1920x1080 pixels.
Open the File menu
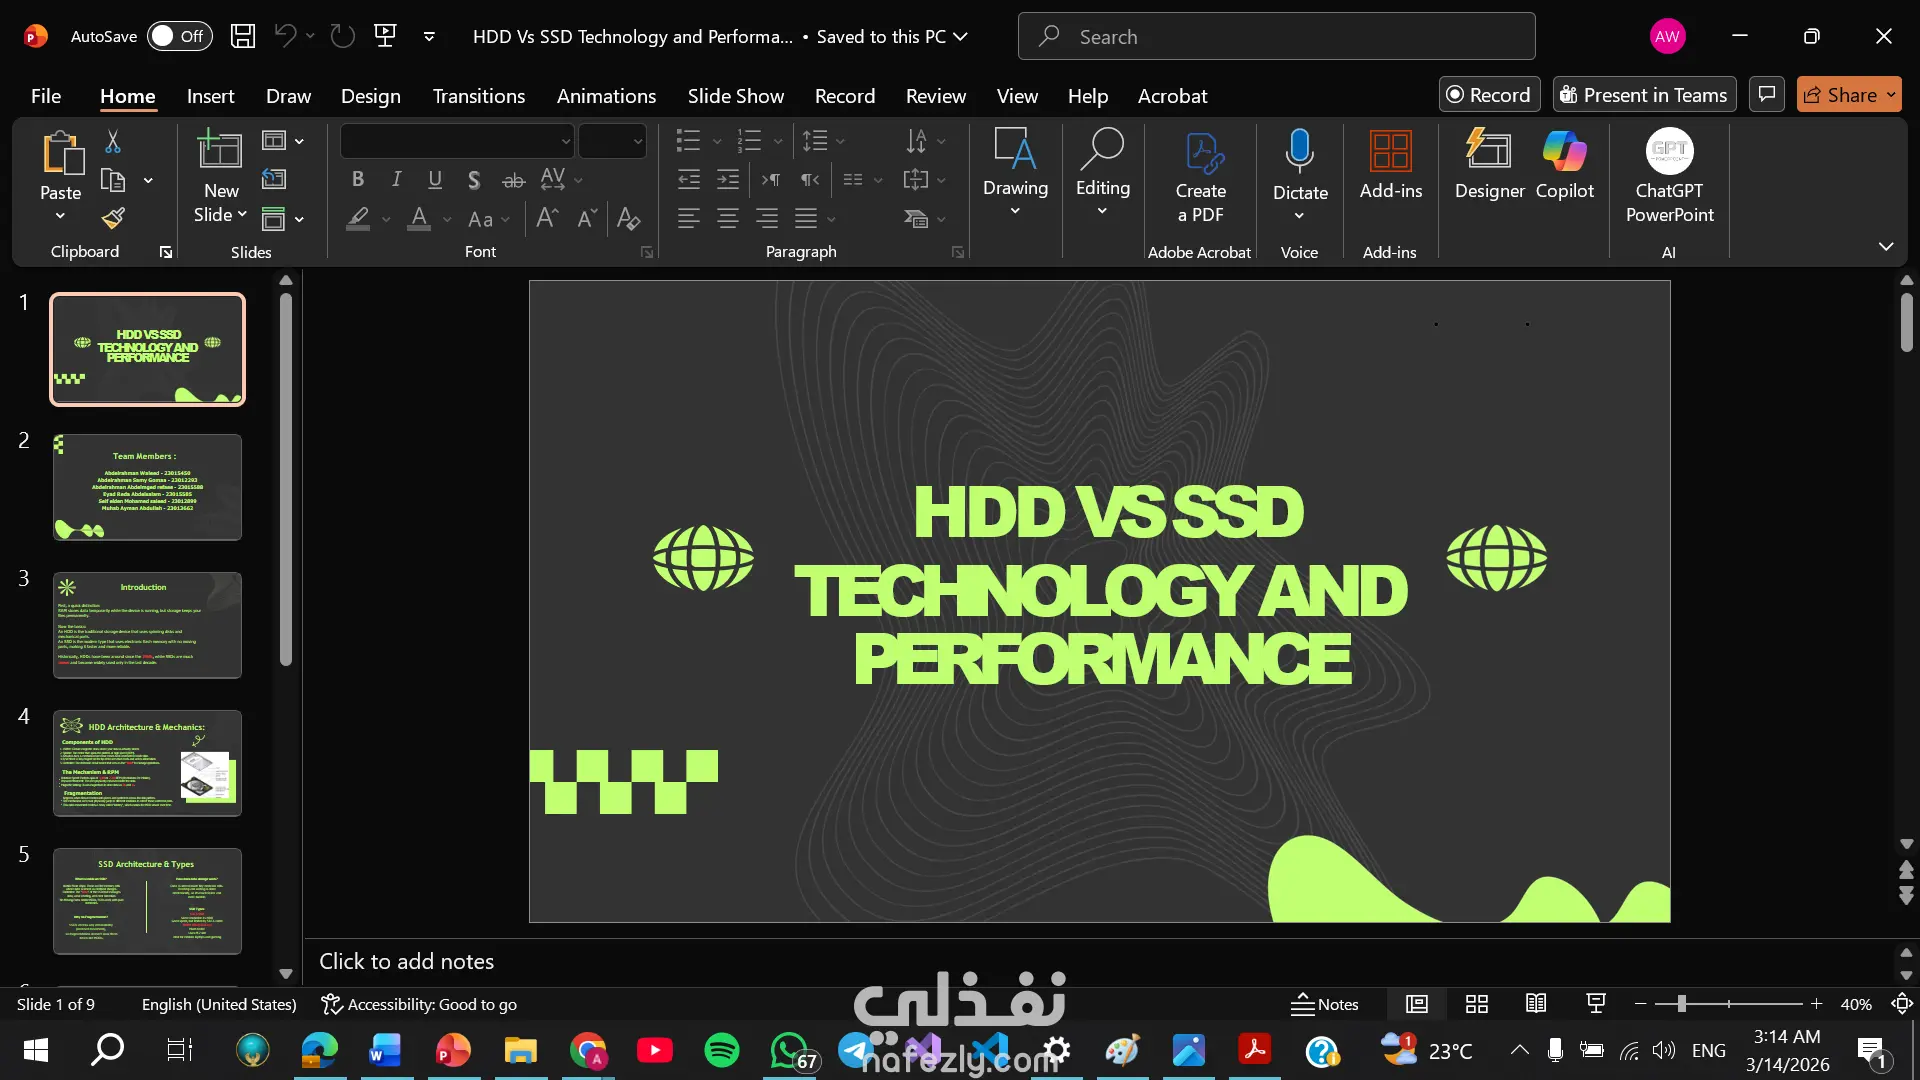(46, 96)
